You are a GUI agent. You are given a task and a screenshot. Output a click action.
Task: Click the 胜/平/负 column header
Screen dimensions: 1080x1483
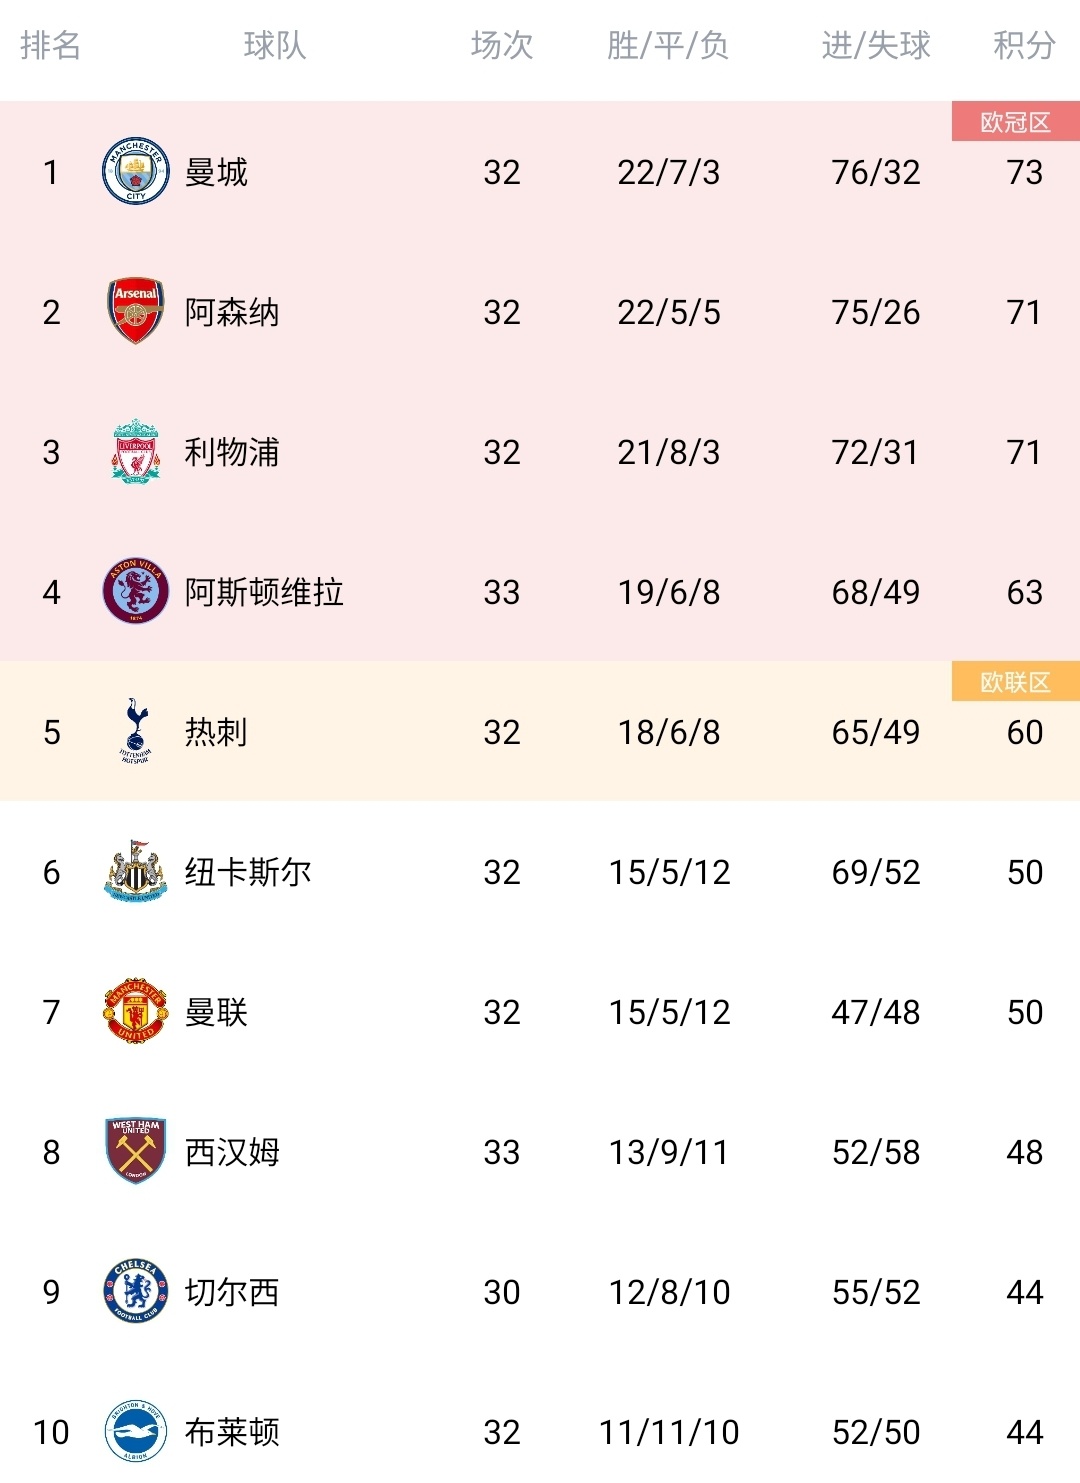[x=668, y=45]
